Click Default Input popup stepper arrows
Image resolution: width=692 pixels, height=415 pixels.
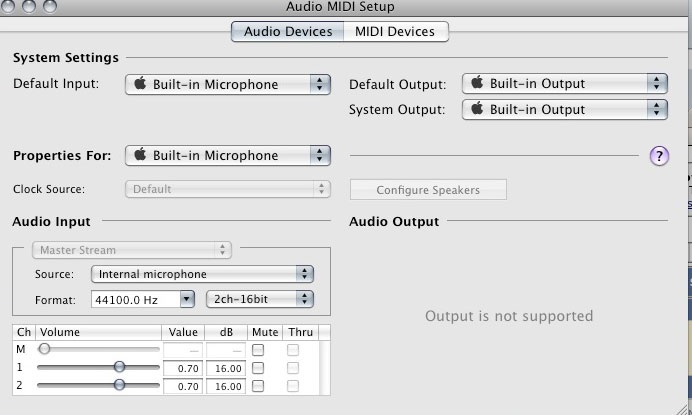click(320, 84)
